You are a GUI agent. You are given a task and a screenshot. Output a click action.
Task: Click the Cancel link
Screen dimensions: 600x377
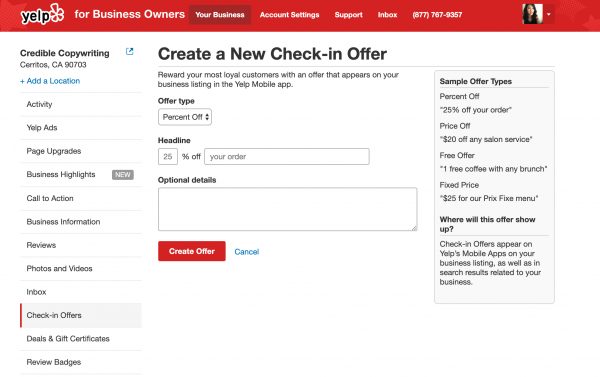(247, 252)
